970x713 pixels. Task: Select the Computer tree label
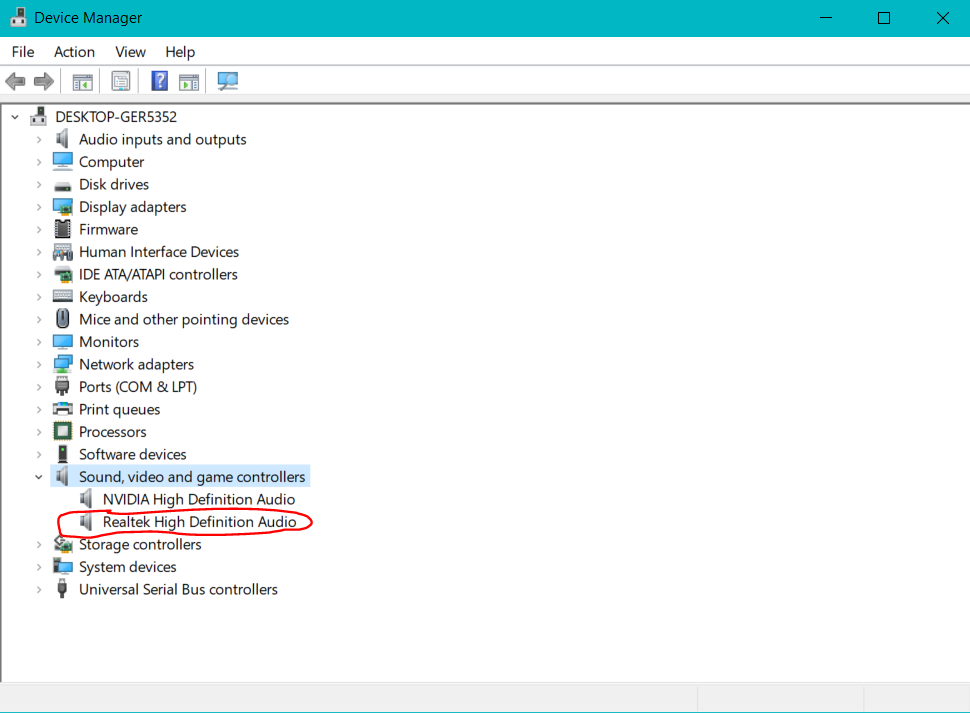pos(111,162)
